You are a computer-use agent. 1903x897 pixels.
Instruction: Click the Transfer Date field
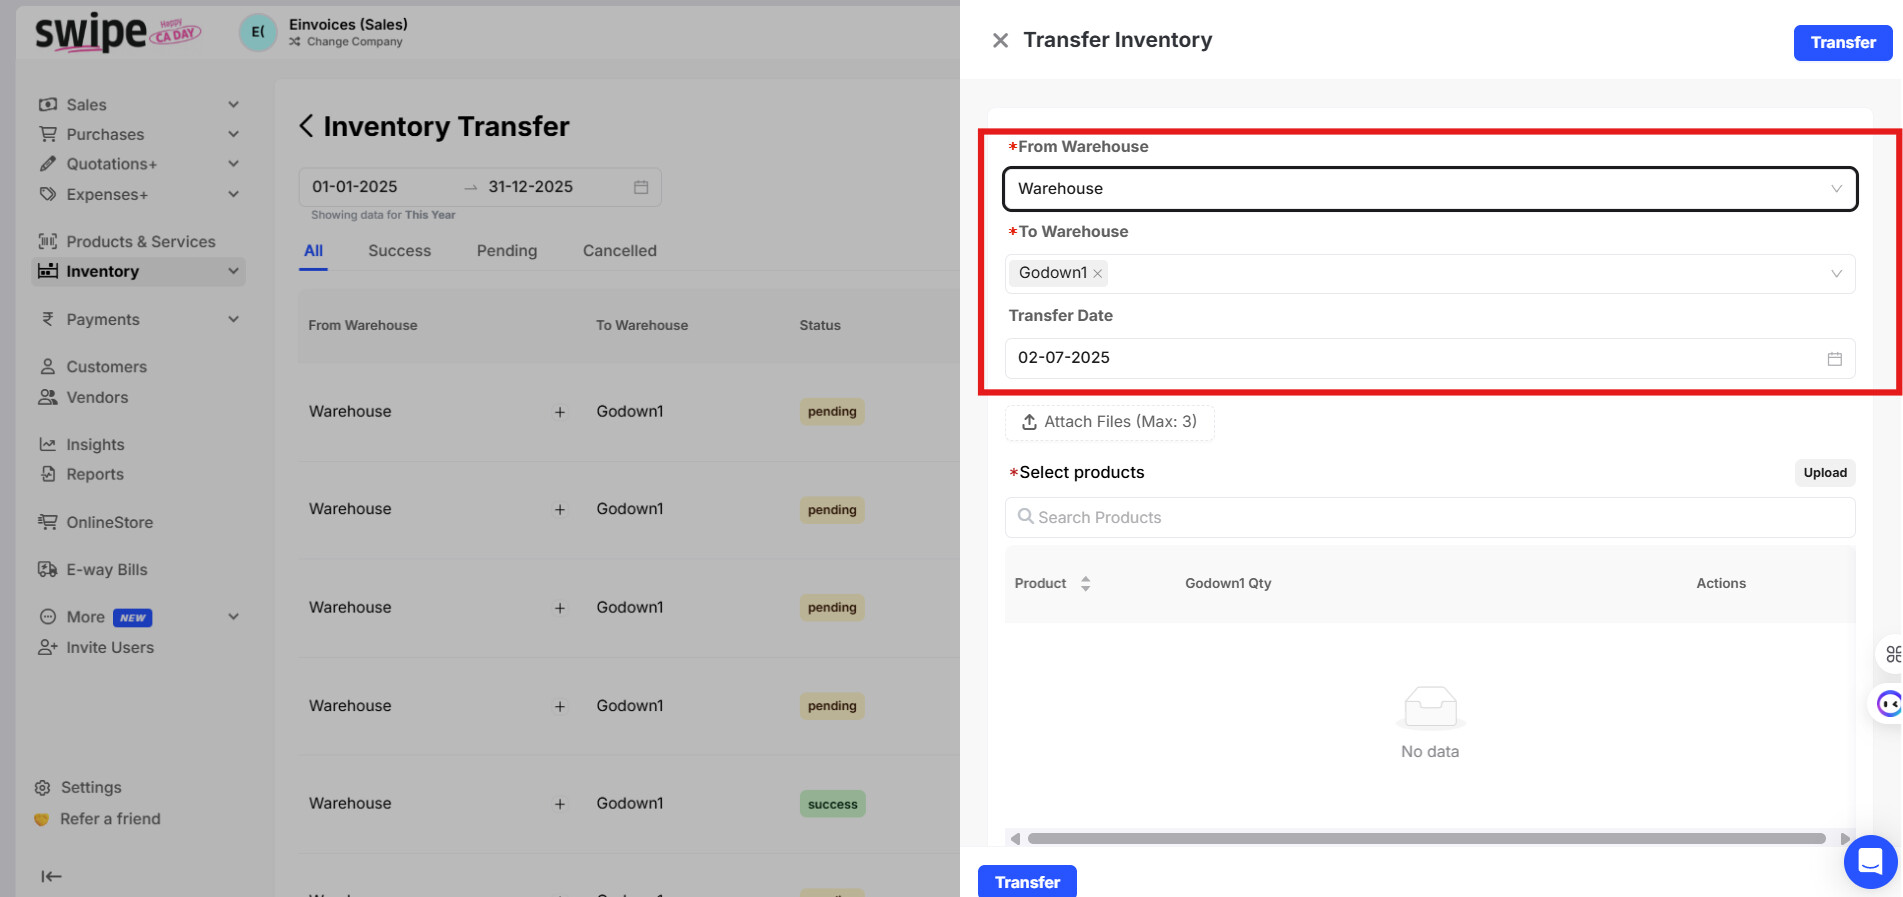point(1430,358)
